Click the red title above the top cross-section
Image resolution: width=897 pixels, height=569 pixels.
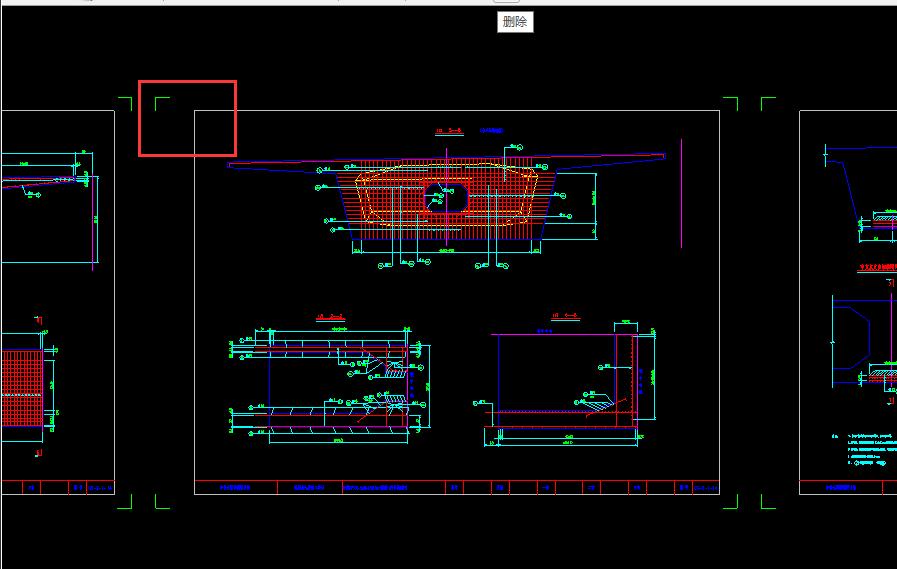point(450,130)
